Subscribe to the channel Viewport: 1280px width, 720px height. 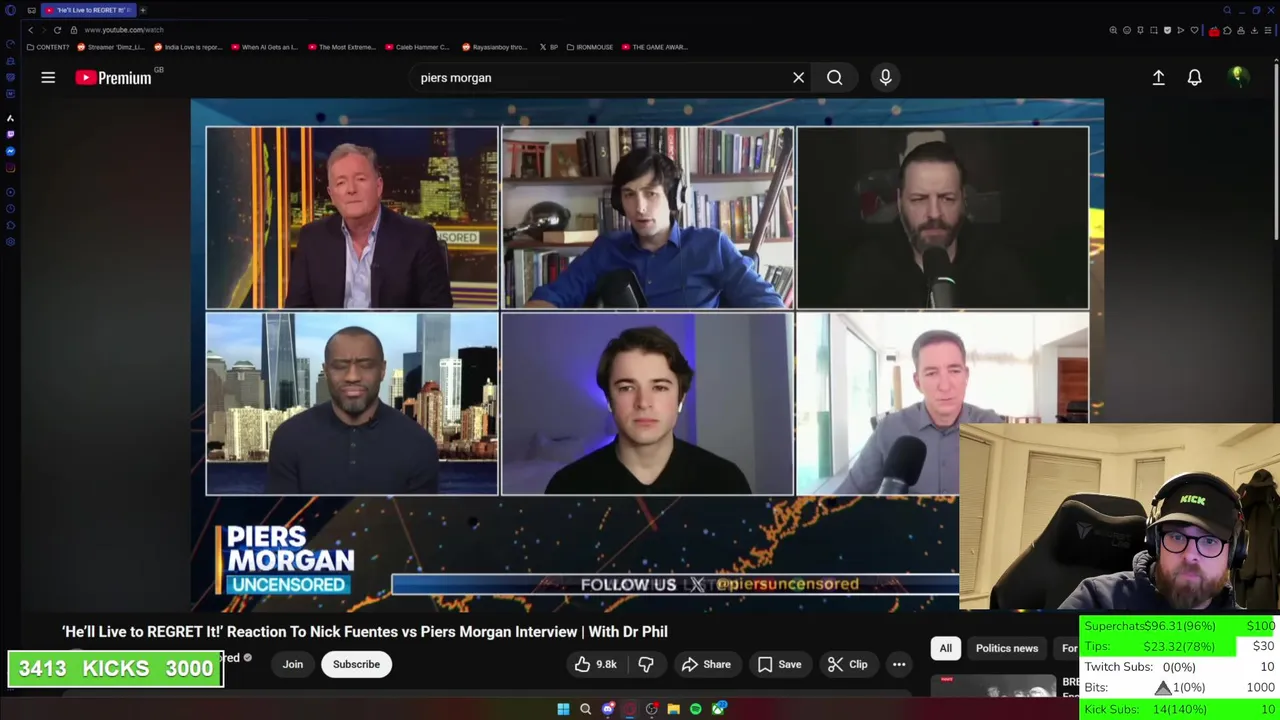point(356,664)
